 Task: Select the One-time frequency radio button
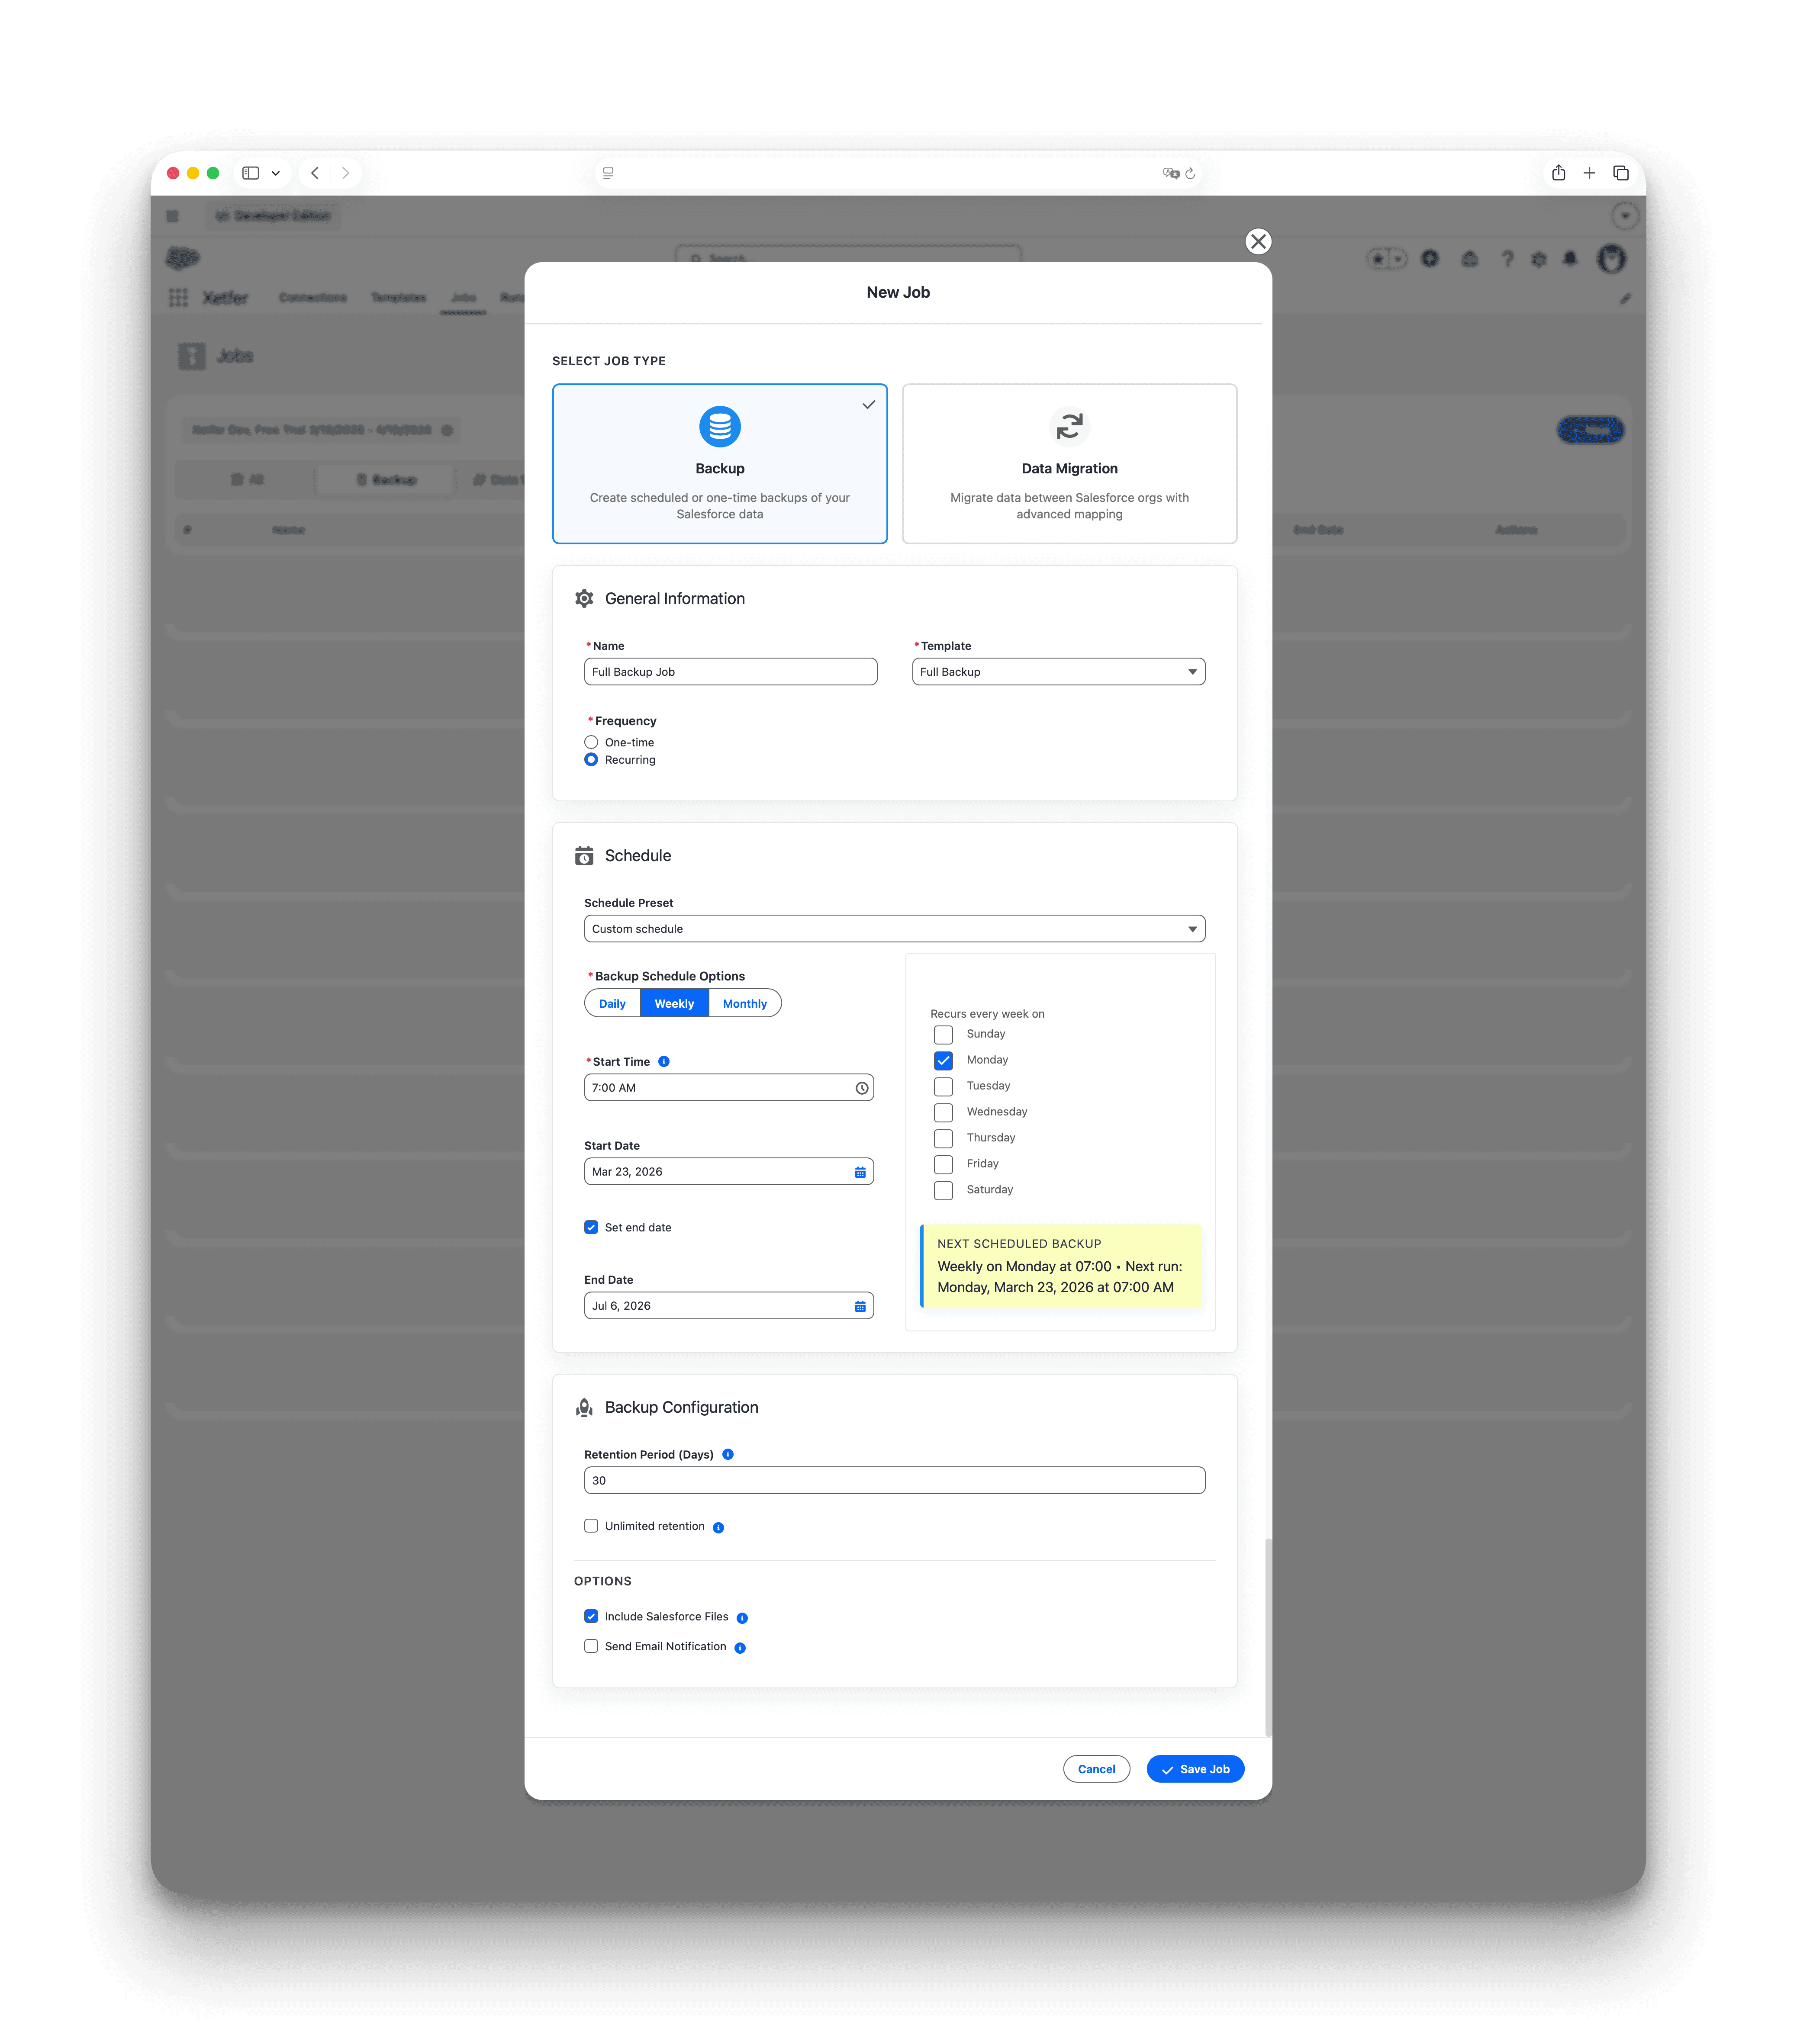[591, 742]
